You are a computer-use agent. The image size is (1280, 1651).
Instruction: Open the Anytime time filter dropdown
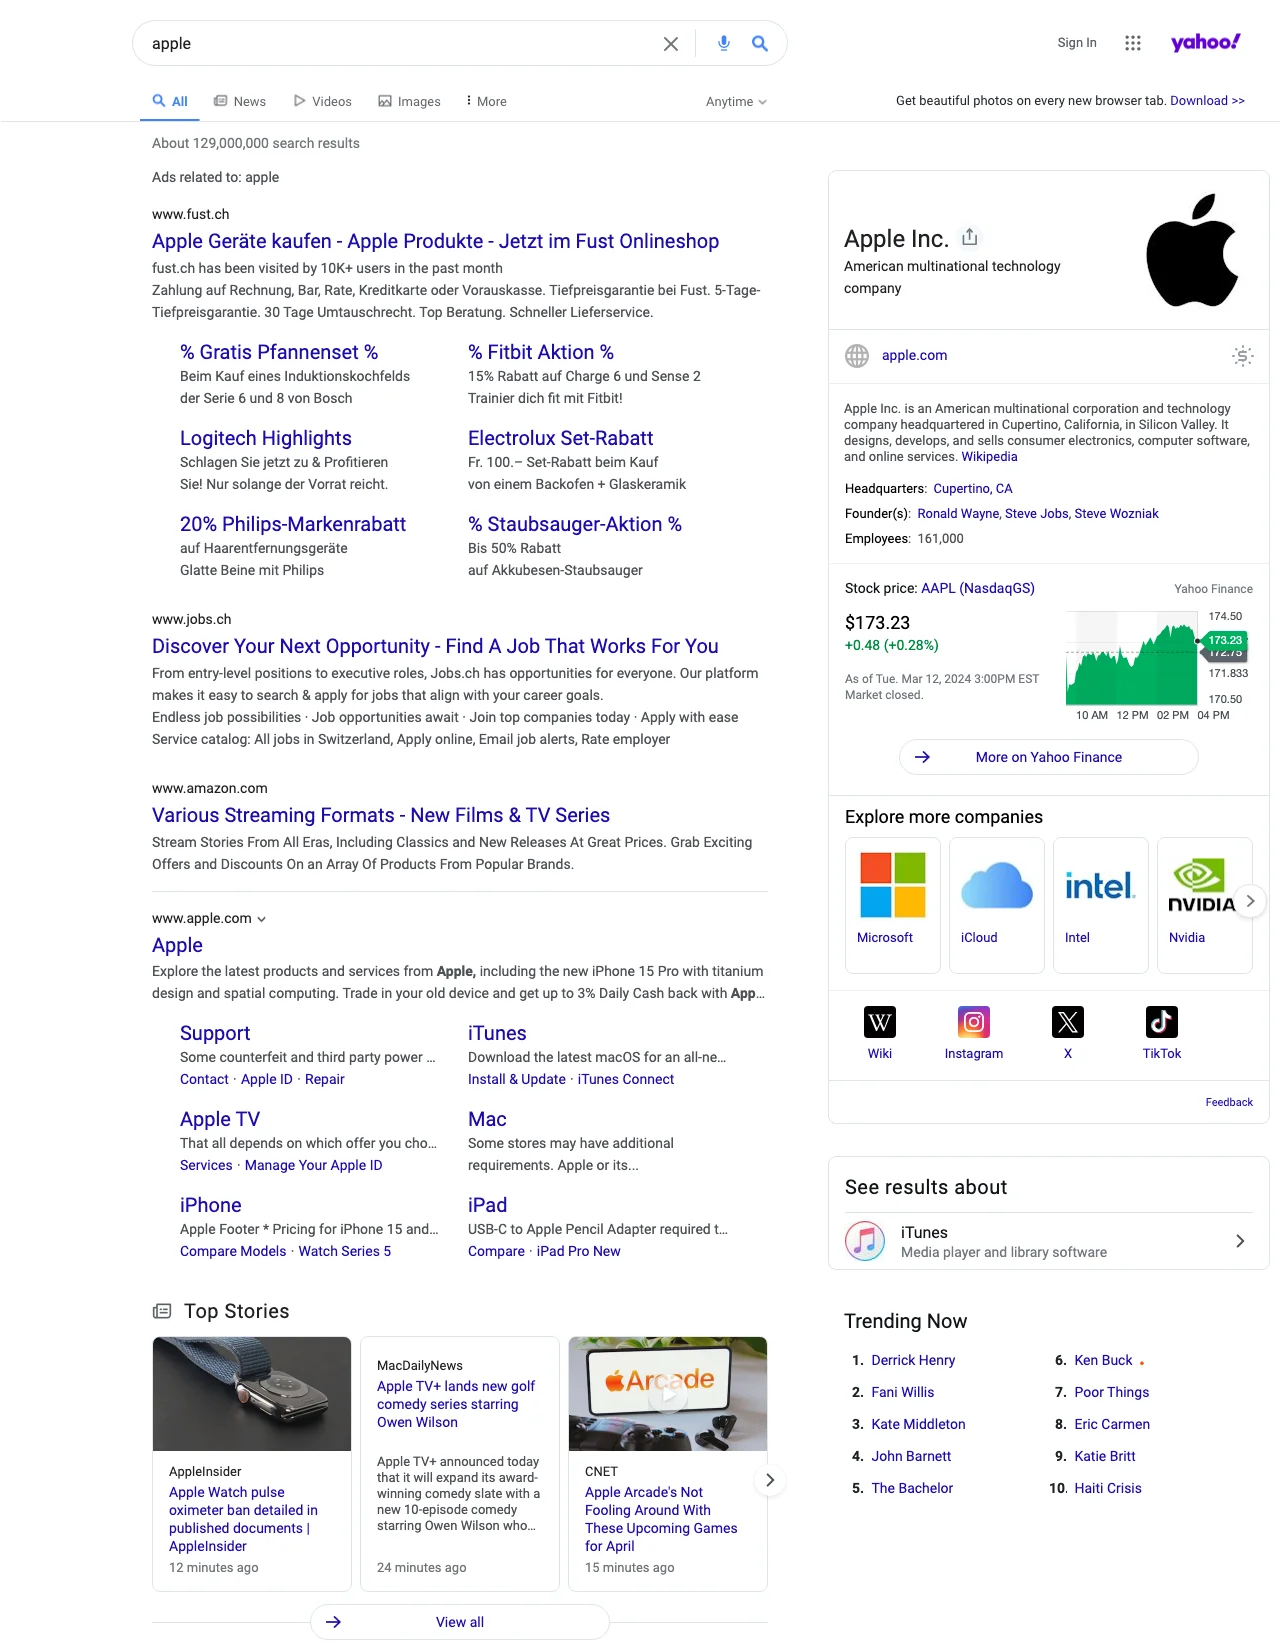click(736, 102)
